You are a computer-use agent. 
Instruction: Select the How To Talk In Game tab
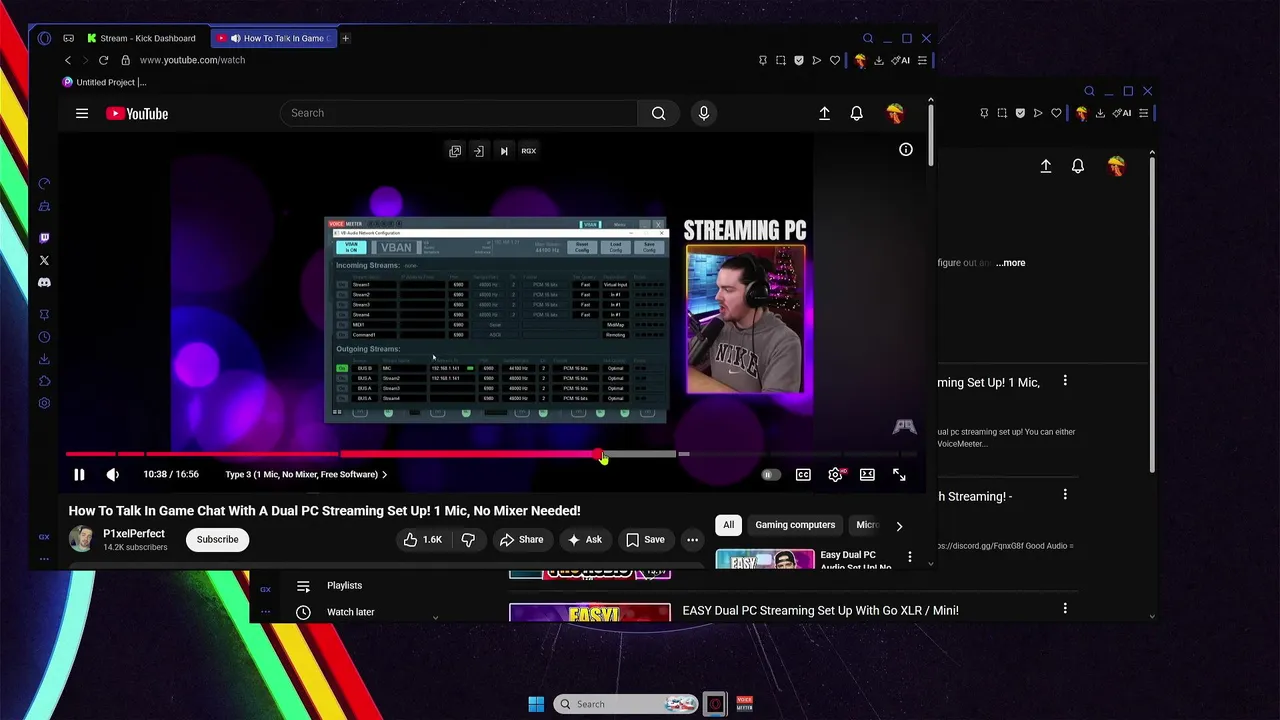click(x=274, y=38)
